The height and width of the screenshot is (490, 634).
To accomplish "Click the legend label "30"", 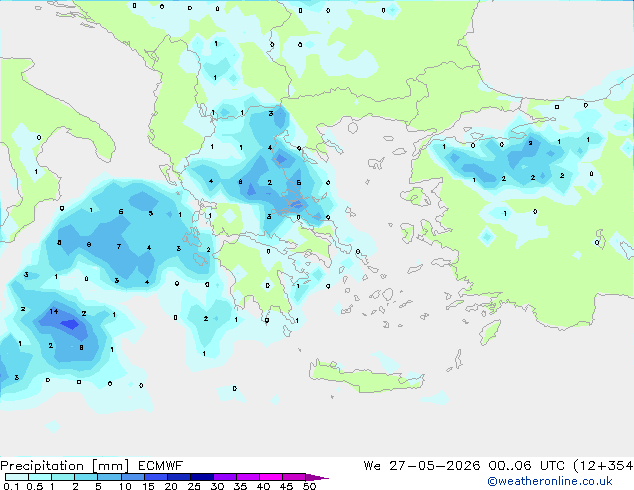I will click(x=218, y=486).
